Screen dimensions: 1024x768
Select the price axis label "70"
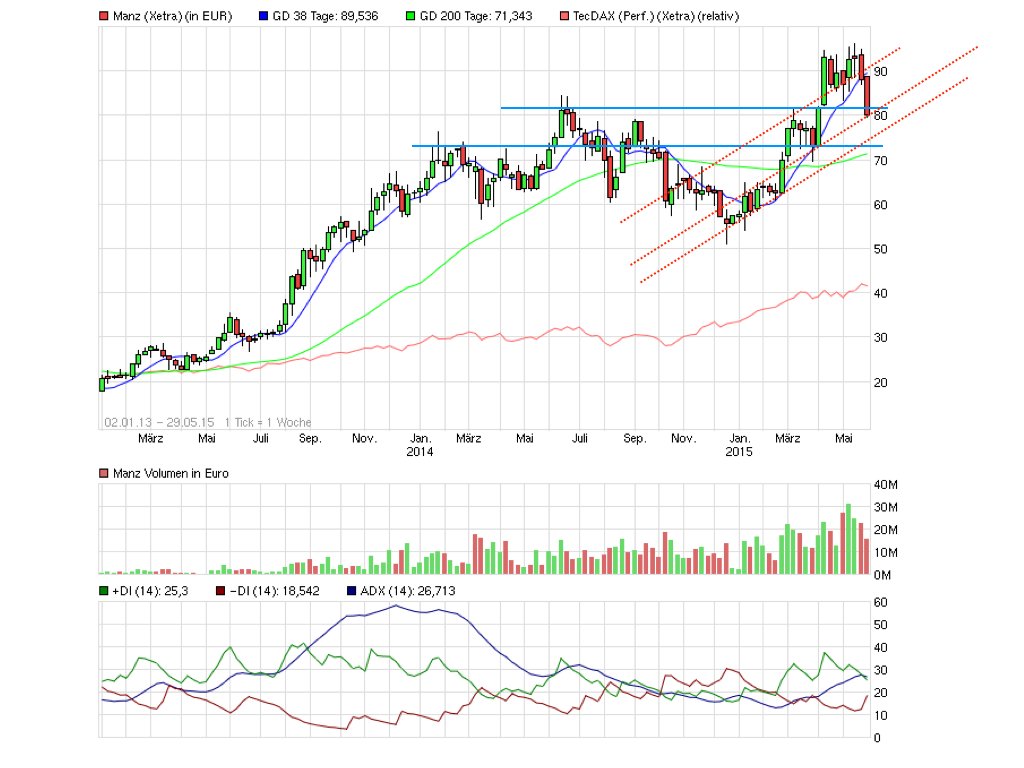click(881, 160)
